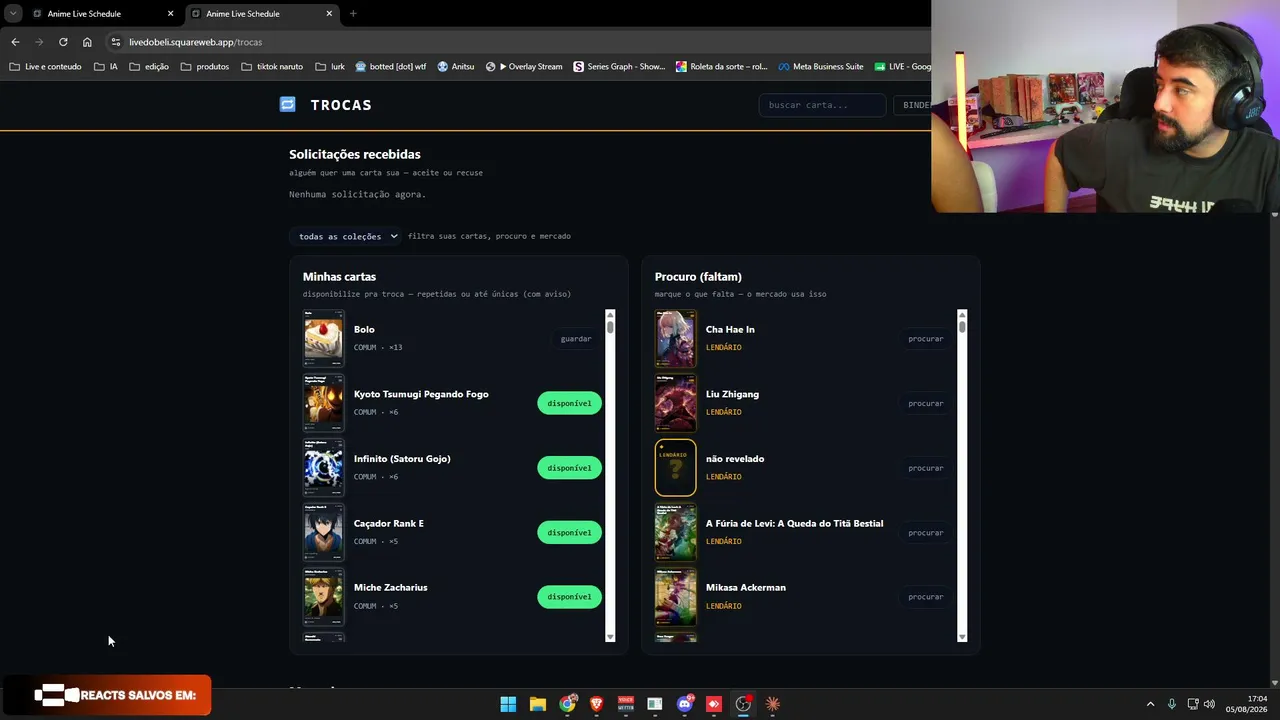Open the browser home page
The image size is (1280, 720).
87,42
